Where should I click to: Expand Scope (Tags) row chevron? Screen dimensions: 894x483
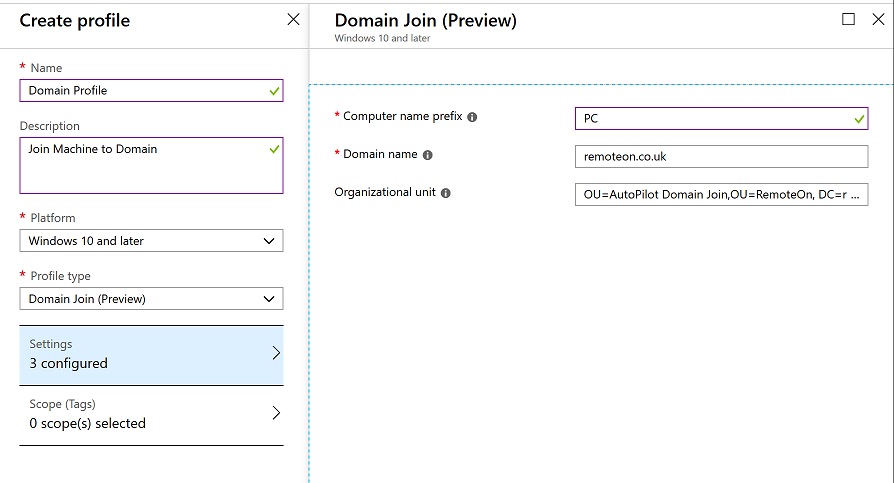(x=276, y=413)
